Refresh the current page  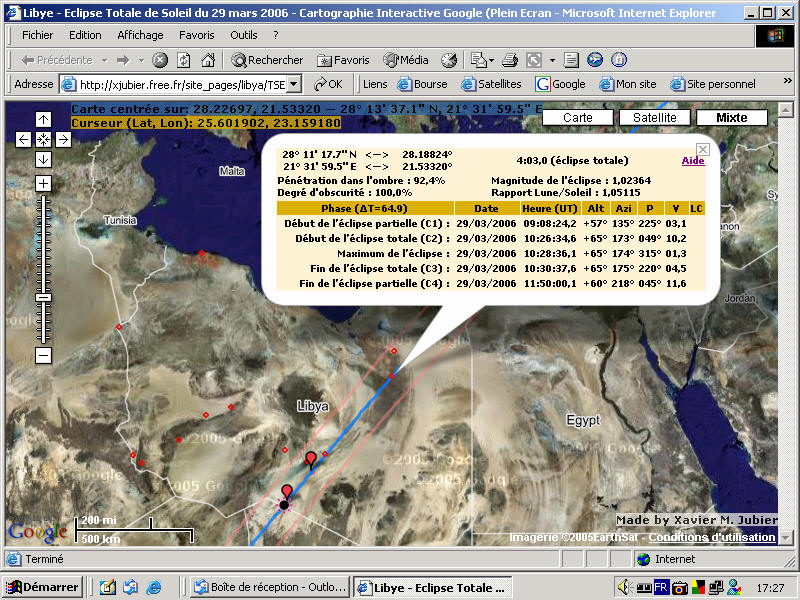pyautogui.click(x=184, y=60)
